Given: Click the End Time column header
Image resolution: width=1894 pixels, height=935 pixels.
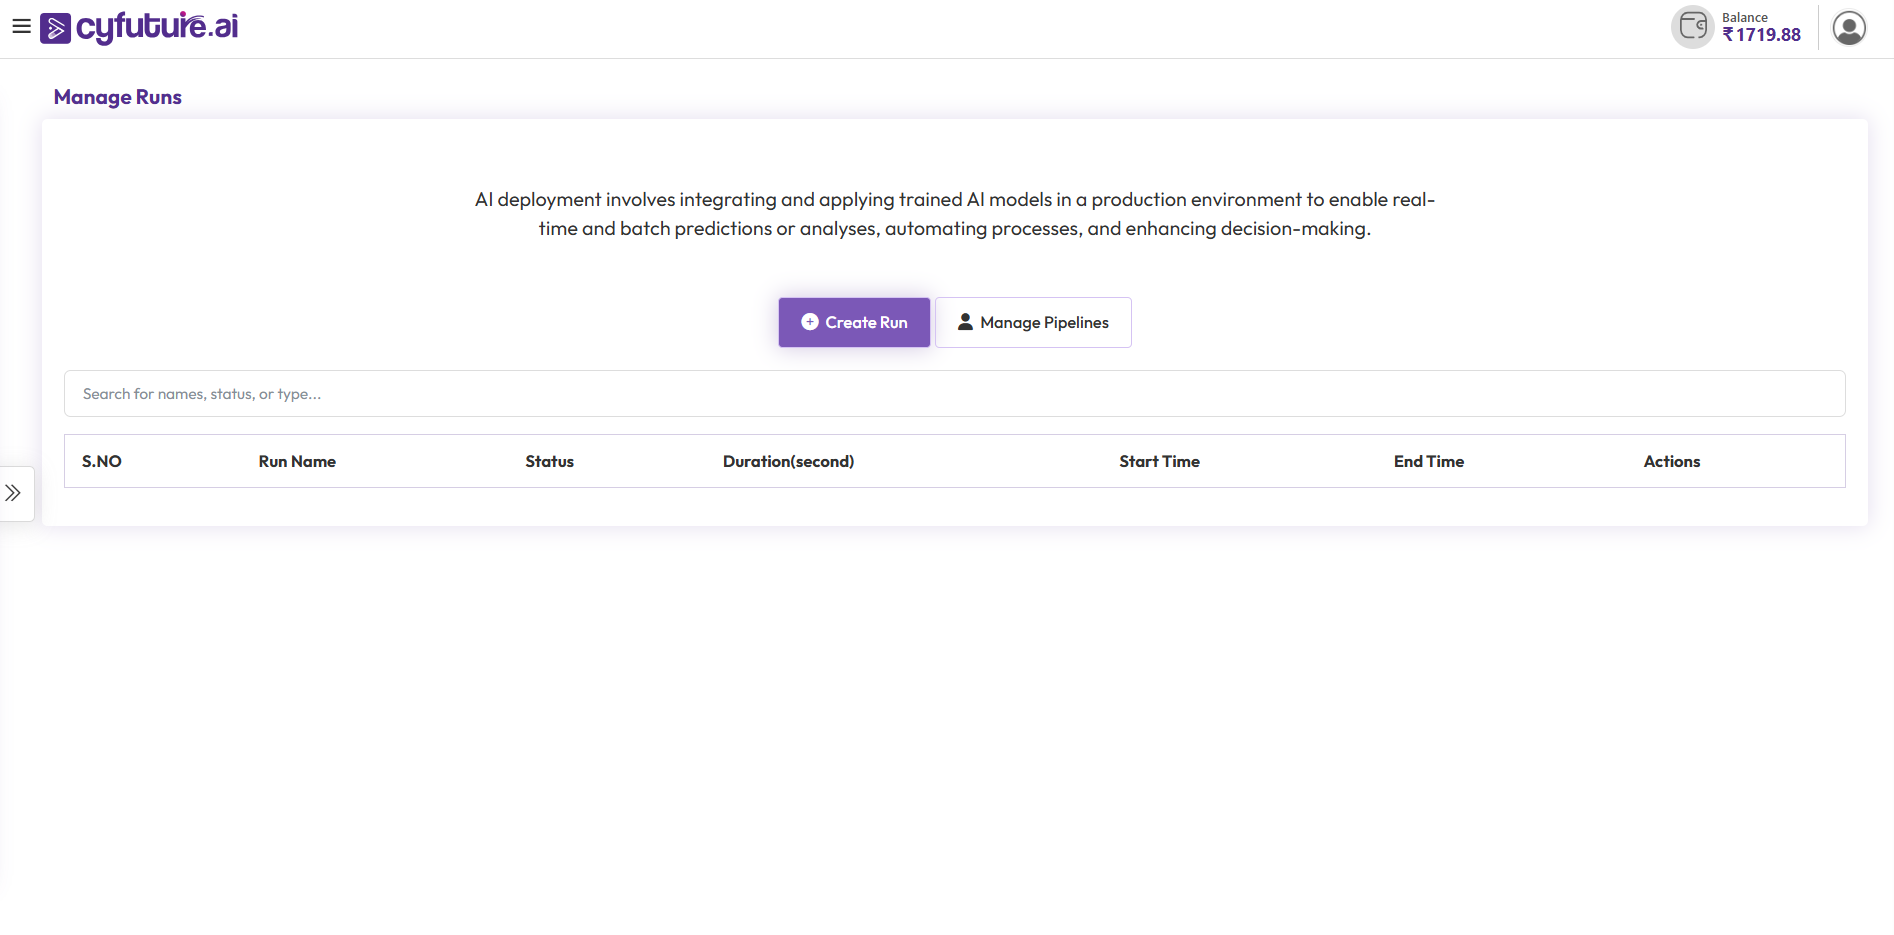Looking at the screenshot, I should coord(1428,461).
